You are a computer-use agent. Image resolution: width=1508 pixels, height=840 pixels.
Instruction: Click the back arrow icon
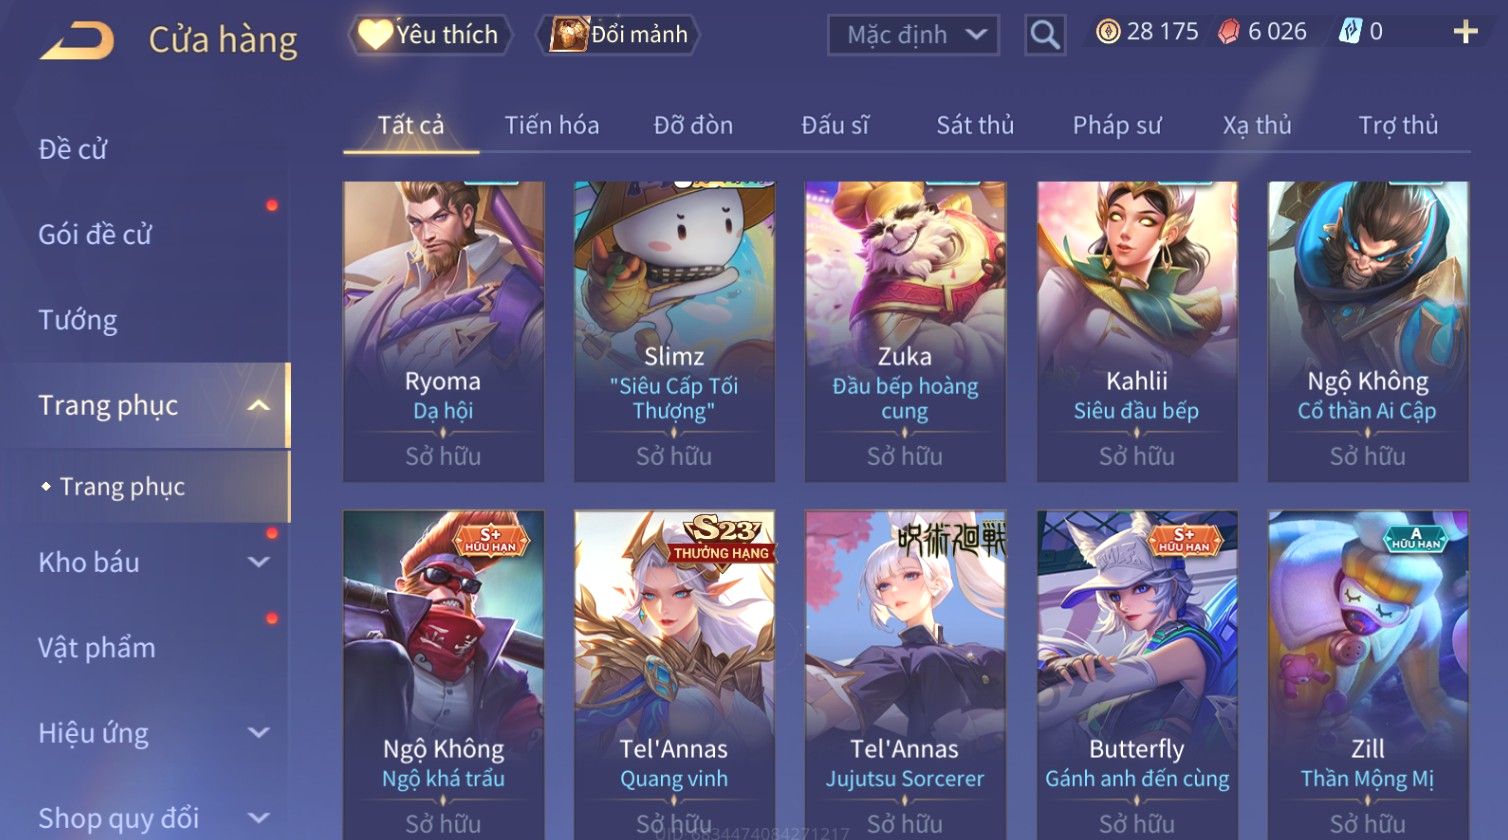(77, 41)
